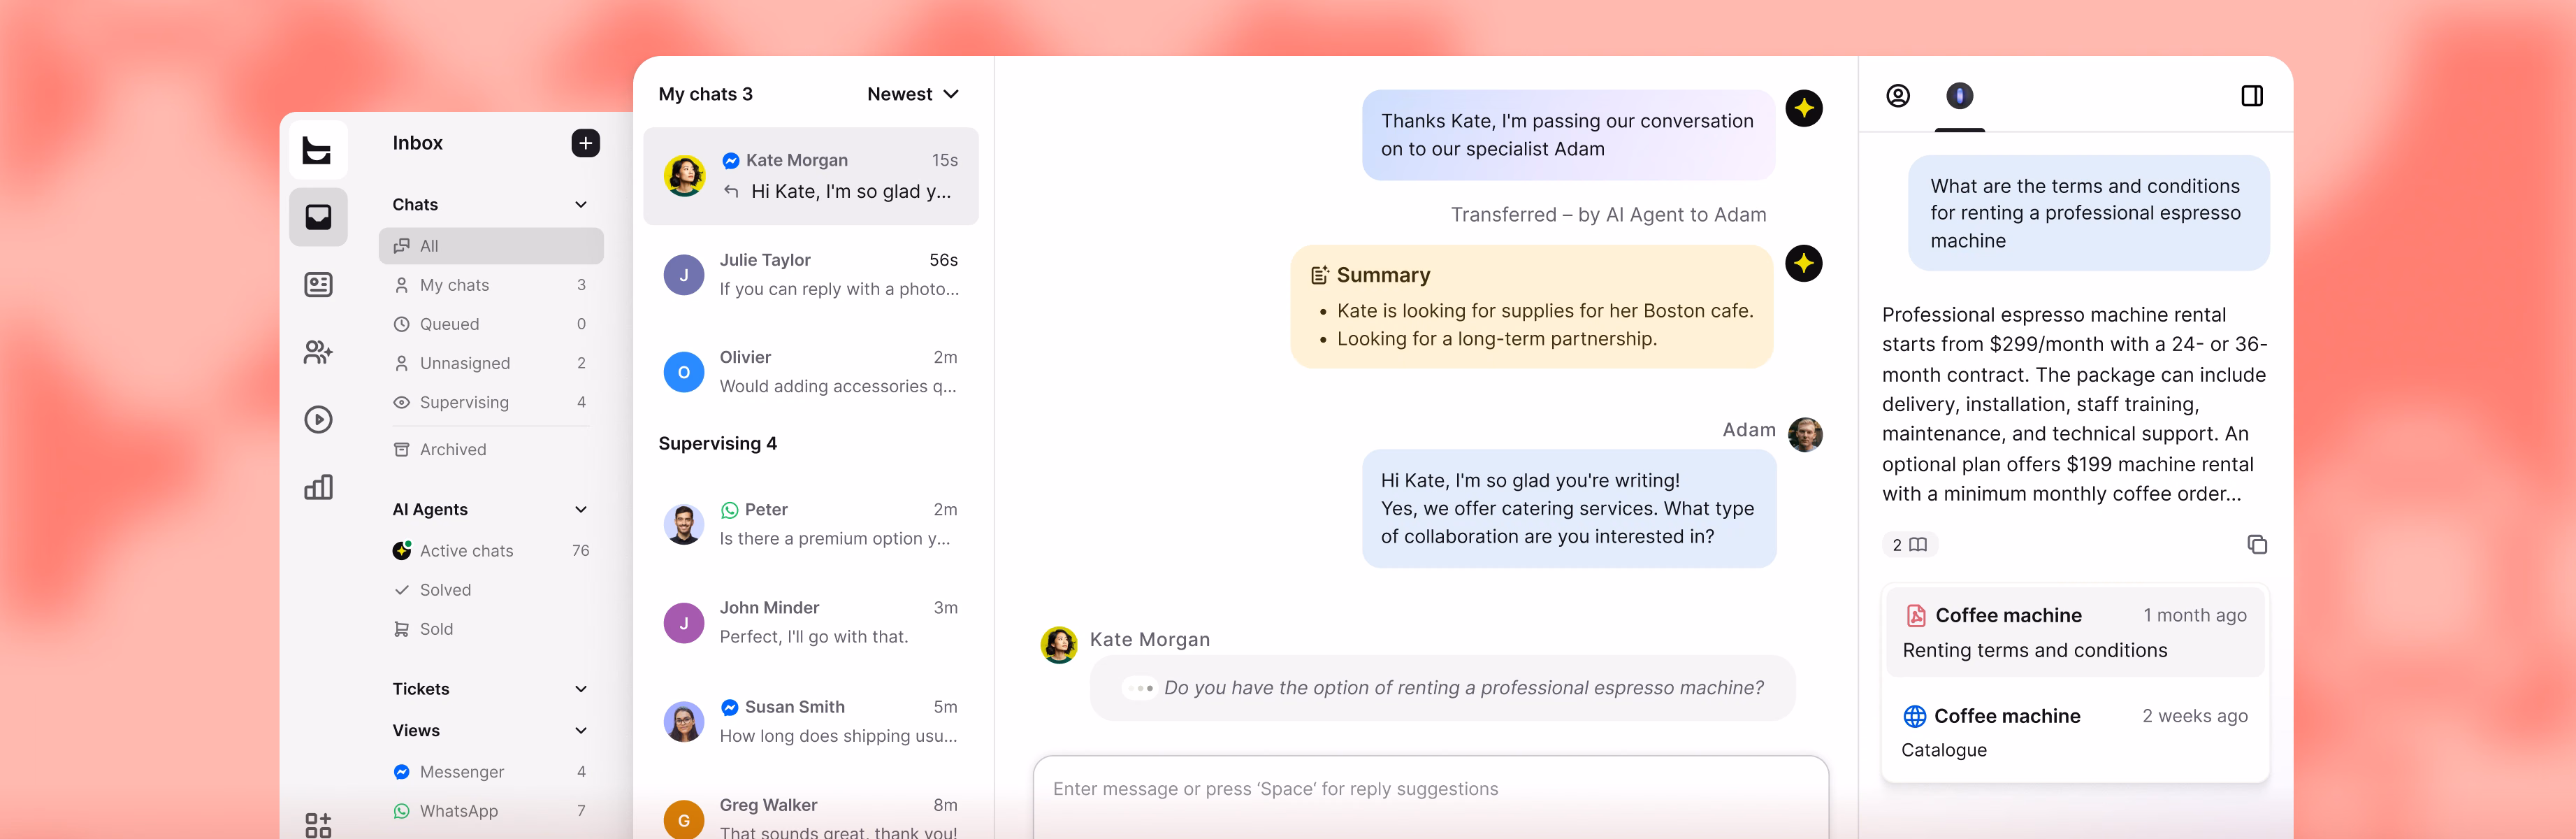2576x839 pixels.
Task: Click Adam's avatar in the conversation
Action: coord(1804,434)
